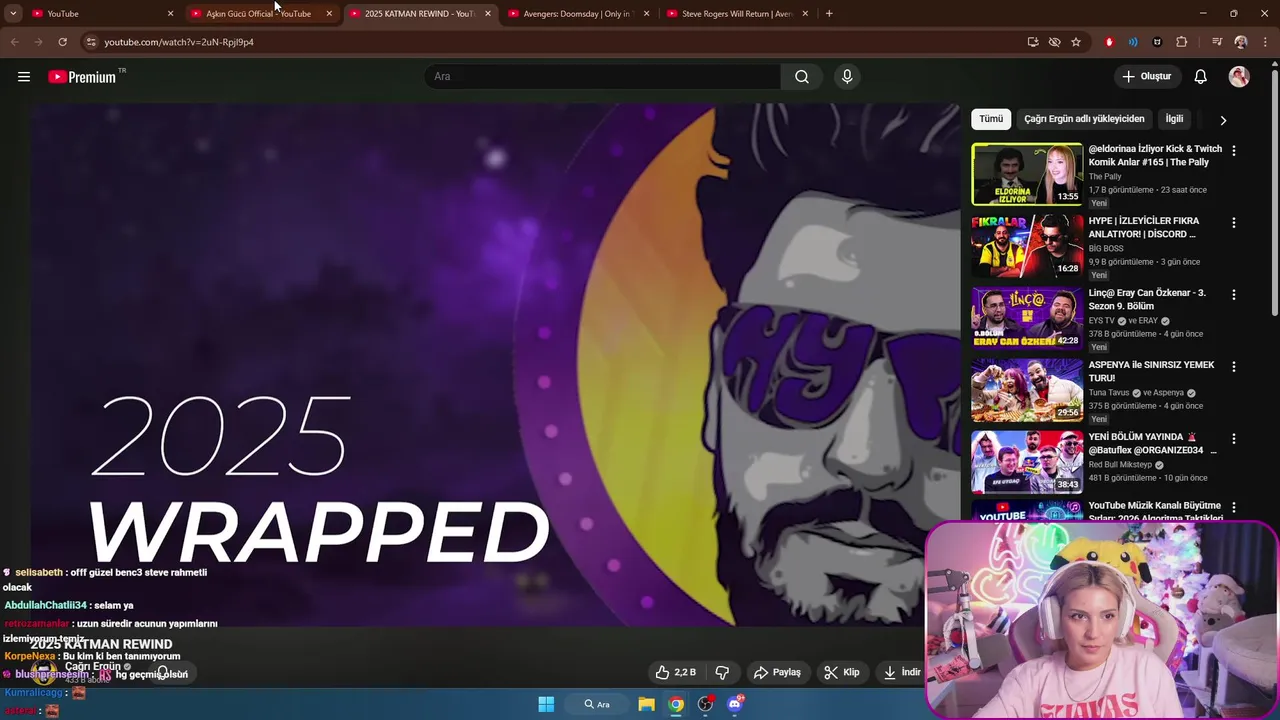
Task: Close the 2025 KATMAN REWIND tab
Action: [488, 13]
